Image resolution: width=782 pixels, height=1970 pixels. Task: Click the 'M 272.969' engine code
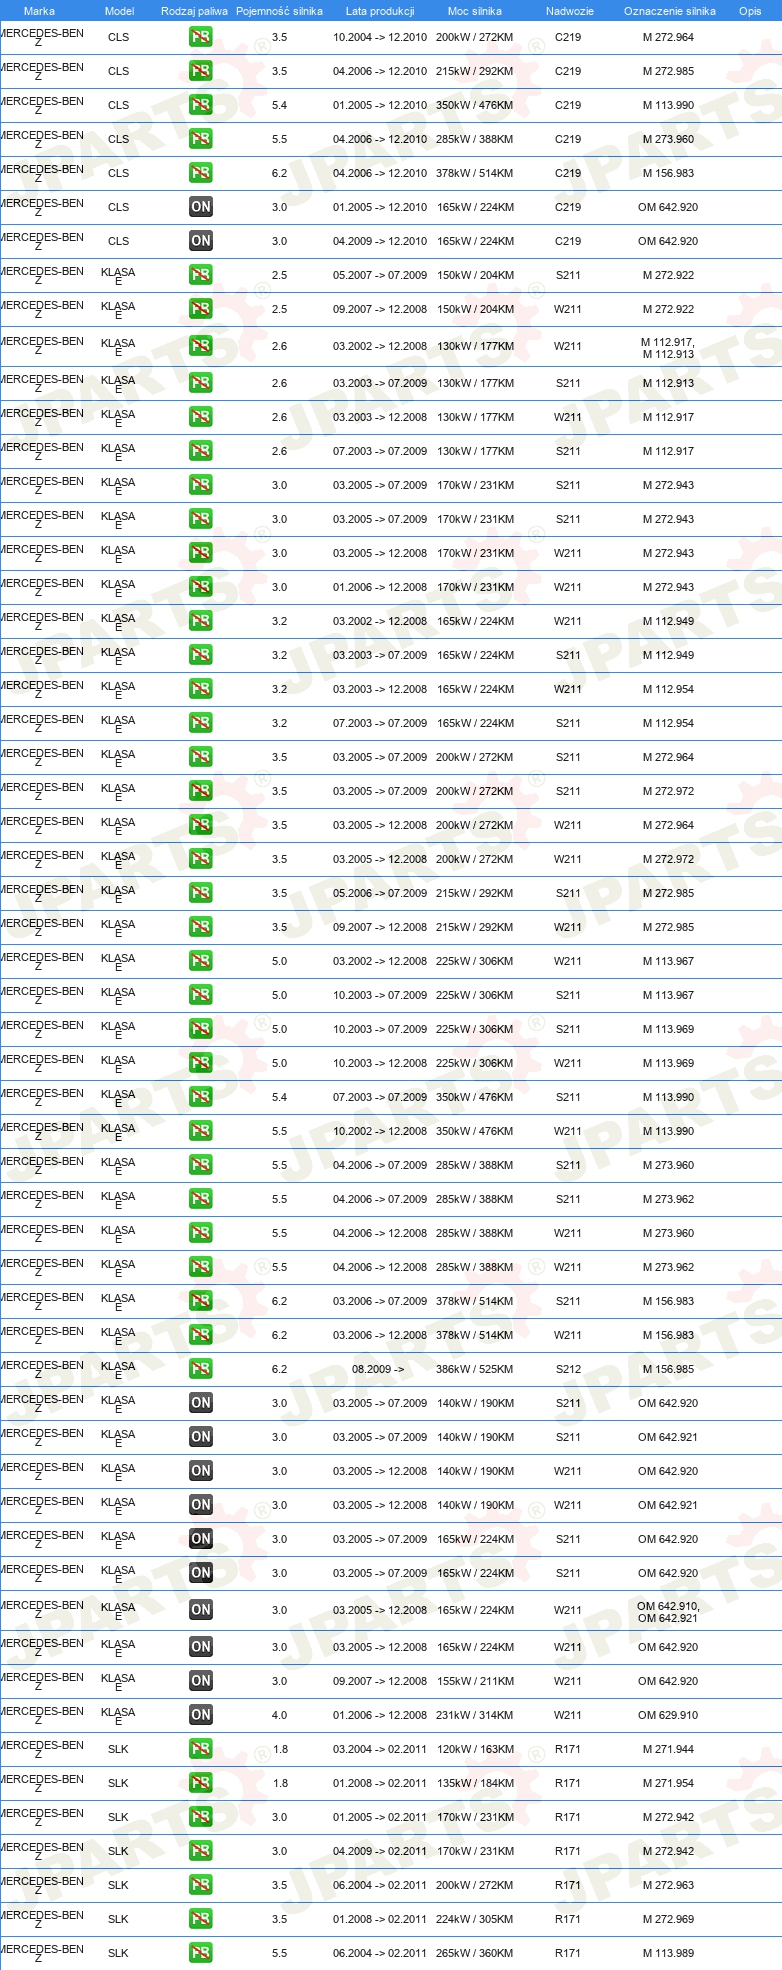(668, 1919)
